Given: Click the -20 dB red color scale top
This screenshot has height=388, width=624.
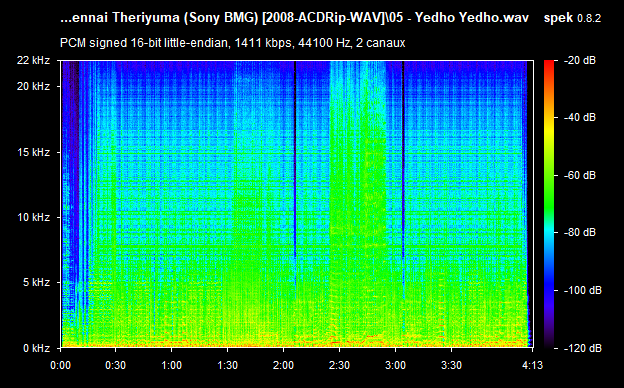Looking at the screenshot, I should pos(579,60).
